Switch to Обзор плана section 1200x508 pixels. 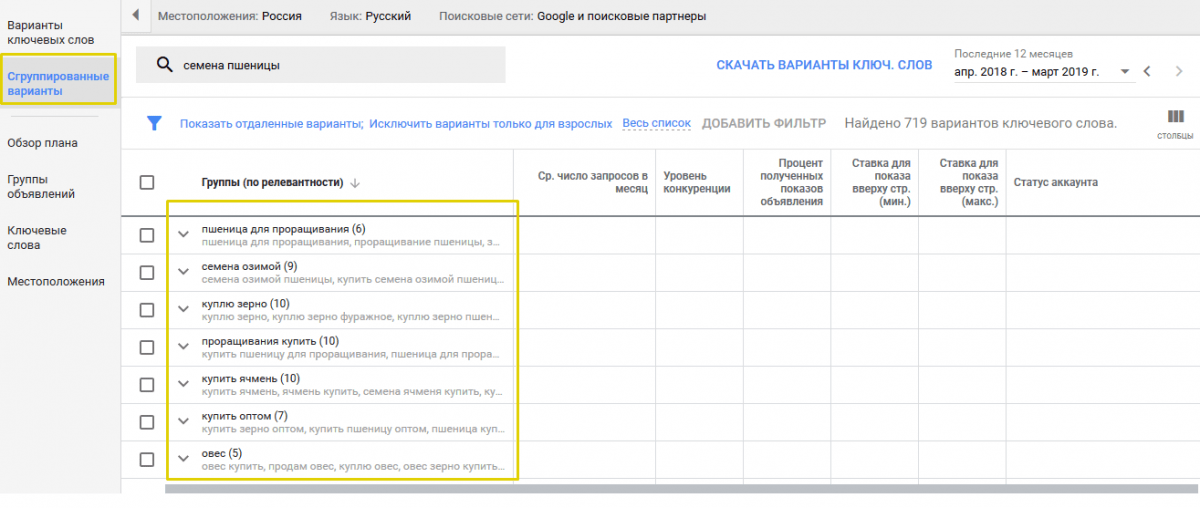click(x=42, y=143)
